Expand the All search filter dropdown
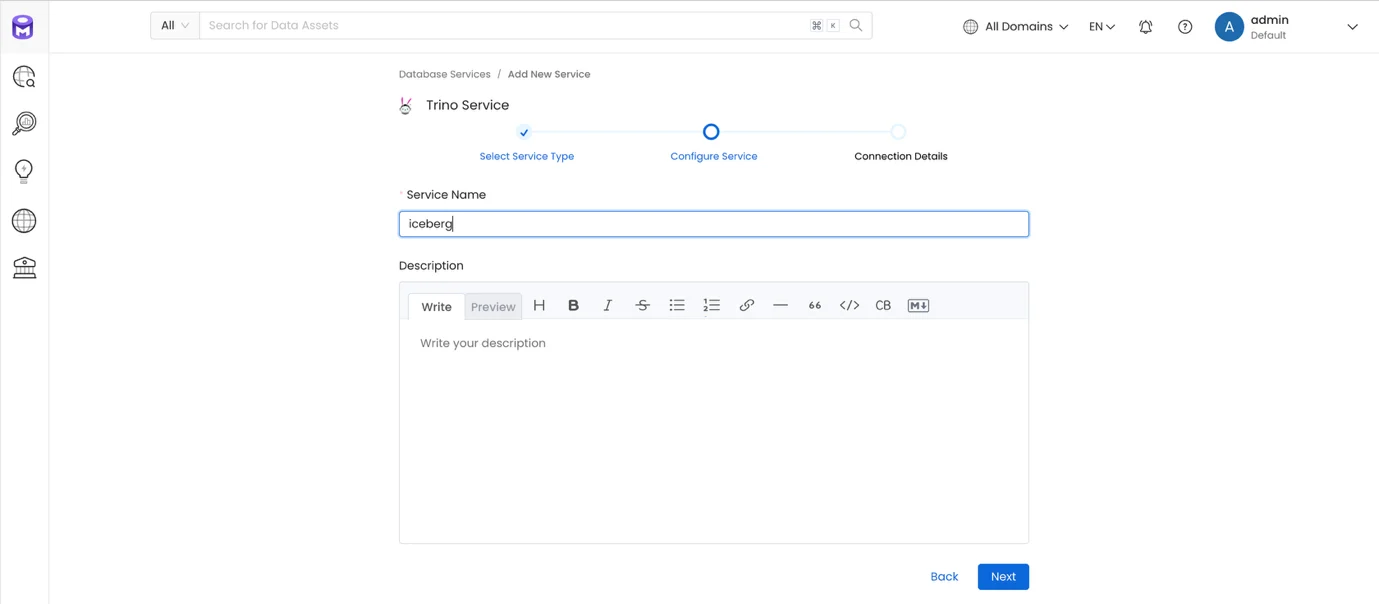This screenshot has height=604, width=1379. 175,25
